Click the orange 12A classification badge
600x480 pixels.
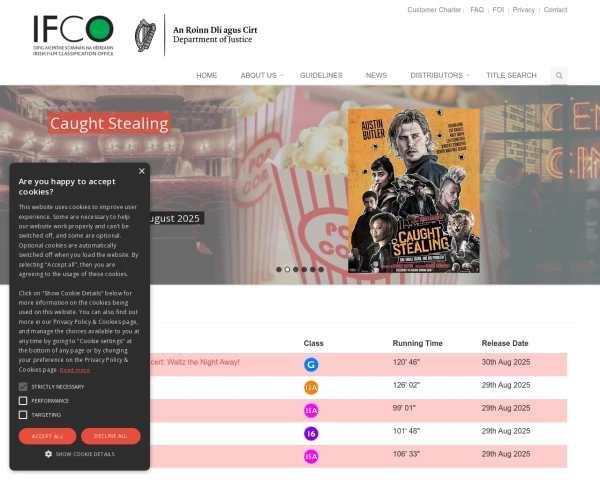coord(311,387)
